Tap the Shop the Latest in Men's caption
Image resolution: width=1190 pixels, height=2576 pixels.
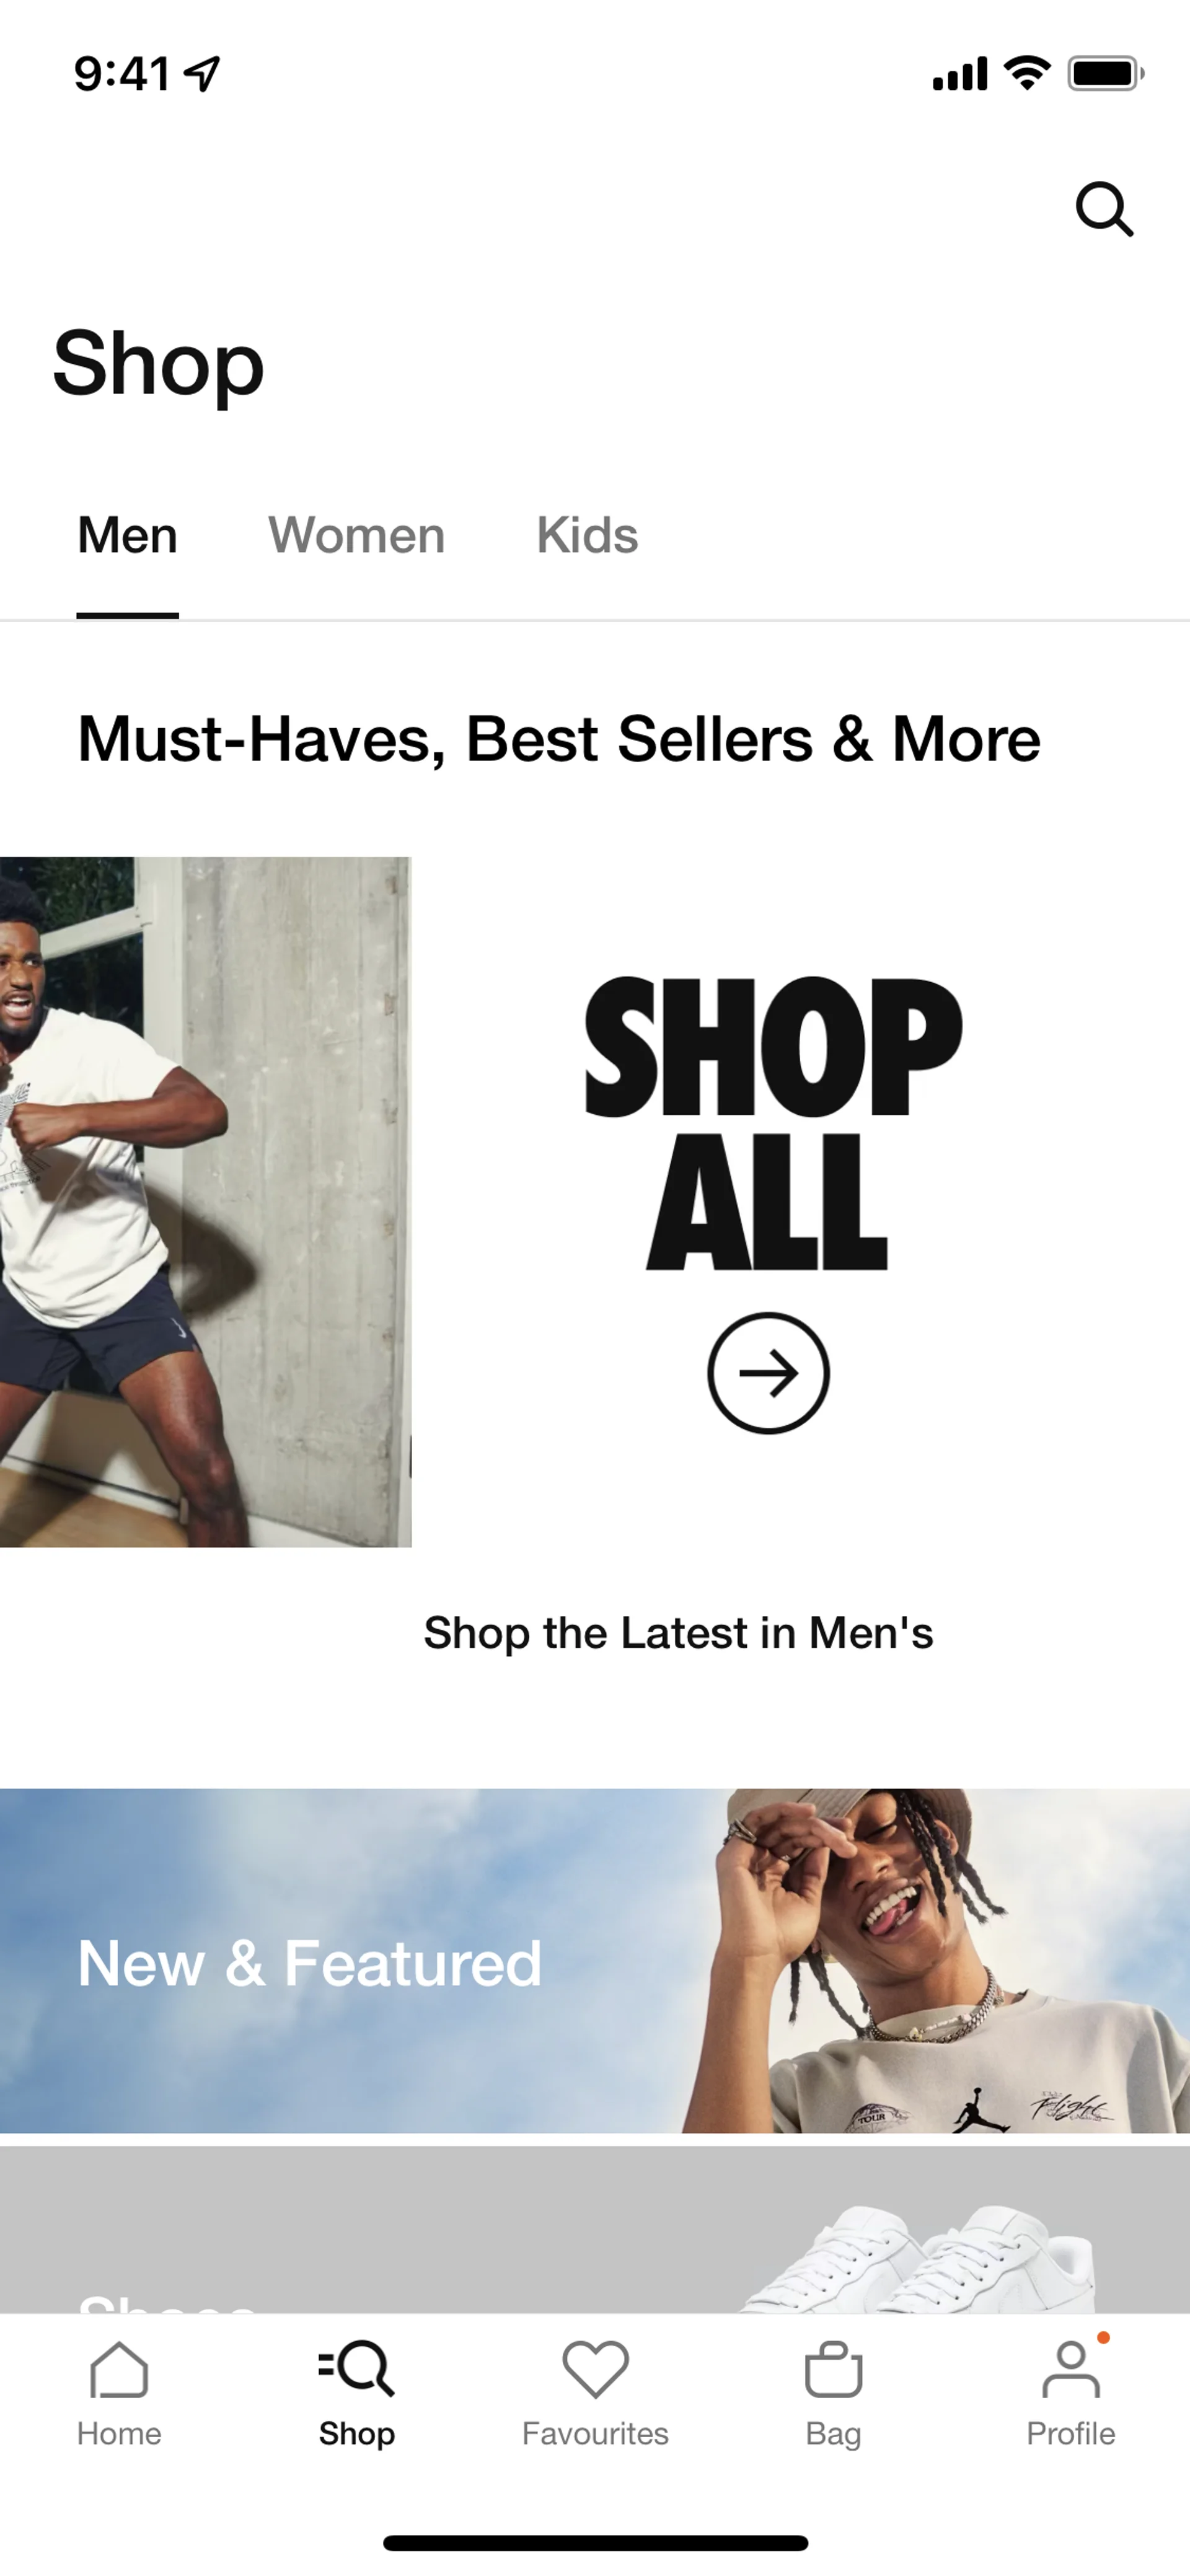coord(678,1633)
